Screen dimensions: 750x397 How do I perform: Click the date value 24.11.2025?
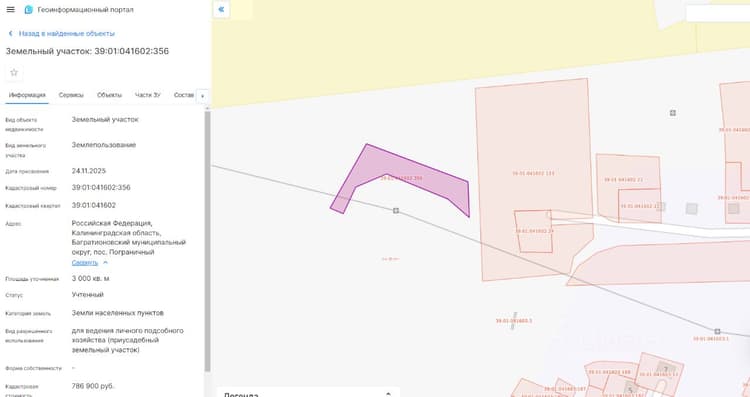pos(89,171)
